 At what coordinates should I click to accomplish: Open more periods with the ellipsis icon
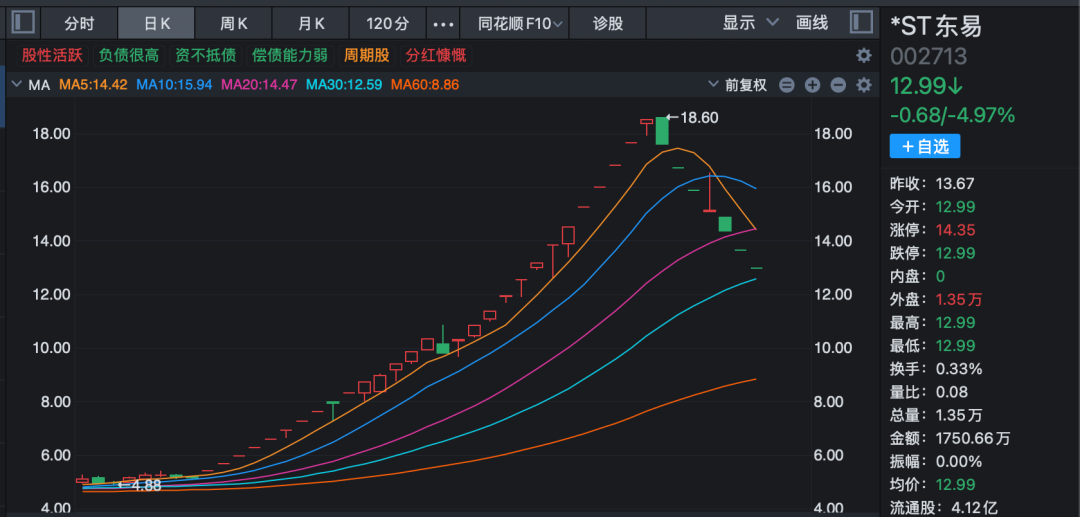tap(442, 23)
